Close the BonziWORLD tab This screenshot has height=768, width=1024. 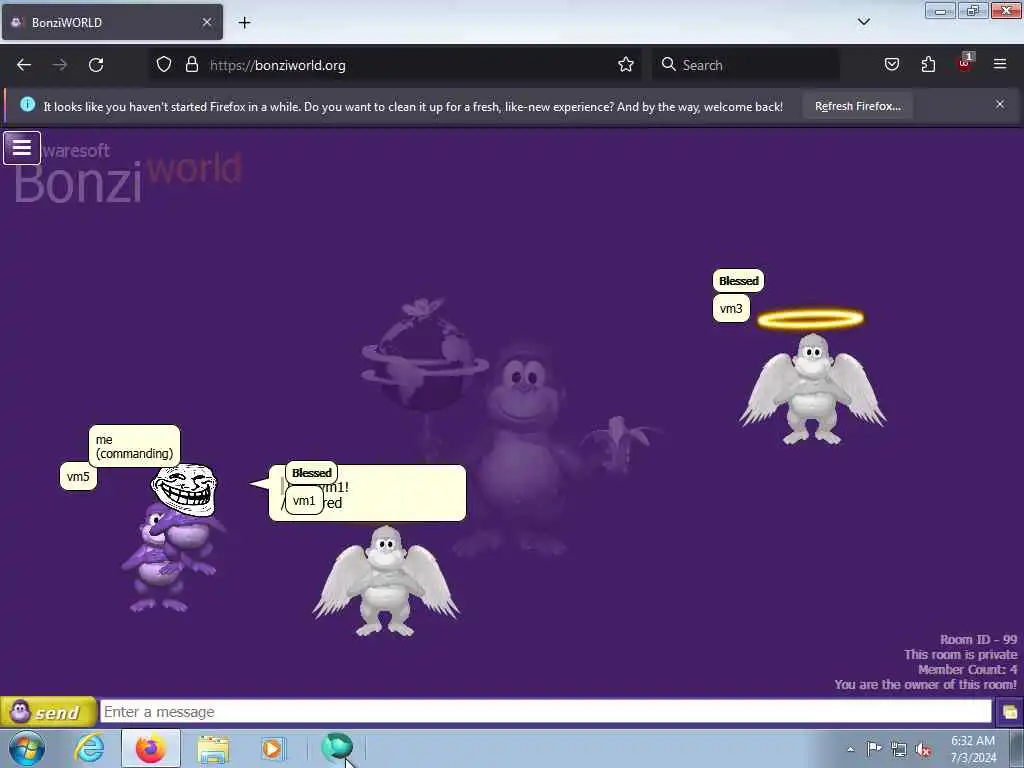point(206,22)
